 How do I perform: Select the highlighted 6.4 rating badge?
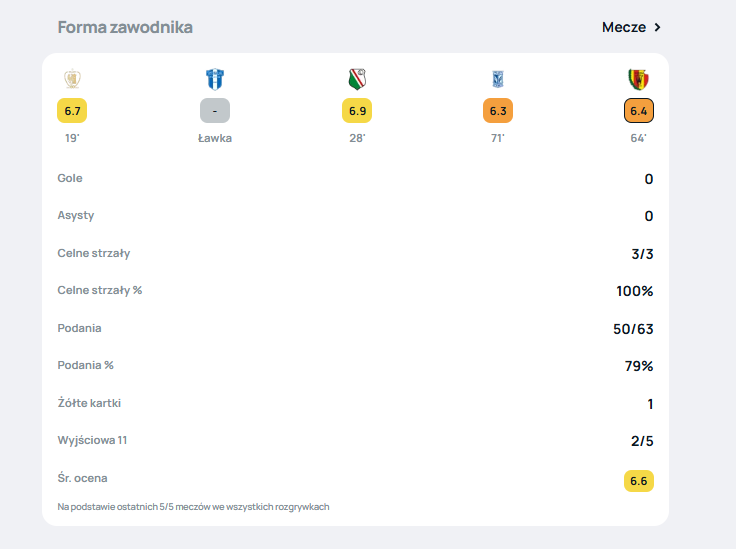[x=638, y=110]
